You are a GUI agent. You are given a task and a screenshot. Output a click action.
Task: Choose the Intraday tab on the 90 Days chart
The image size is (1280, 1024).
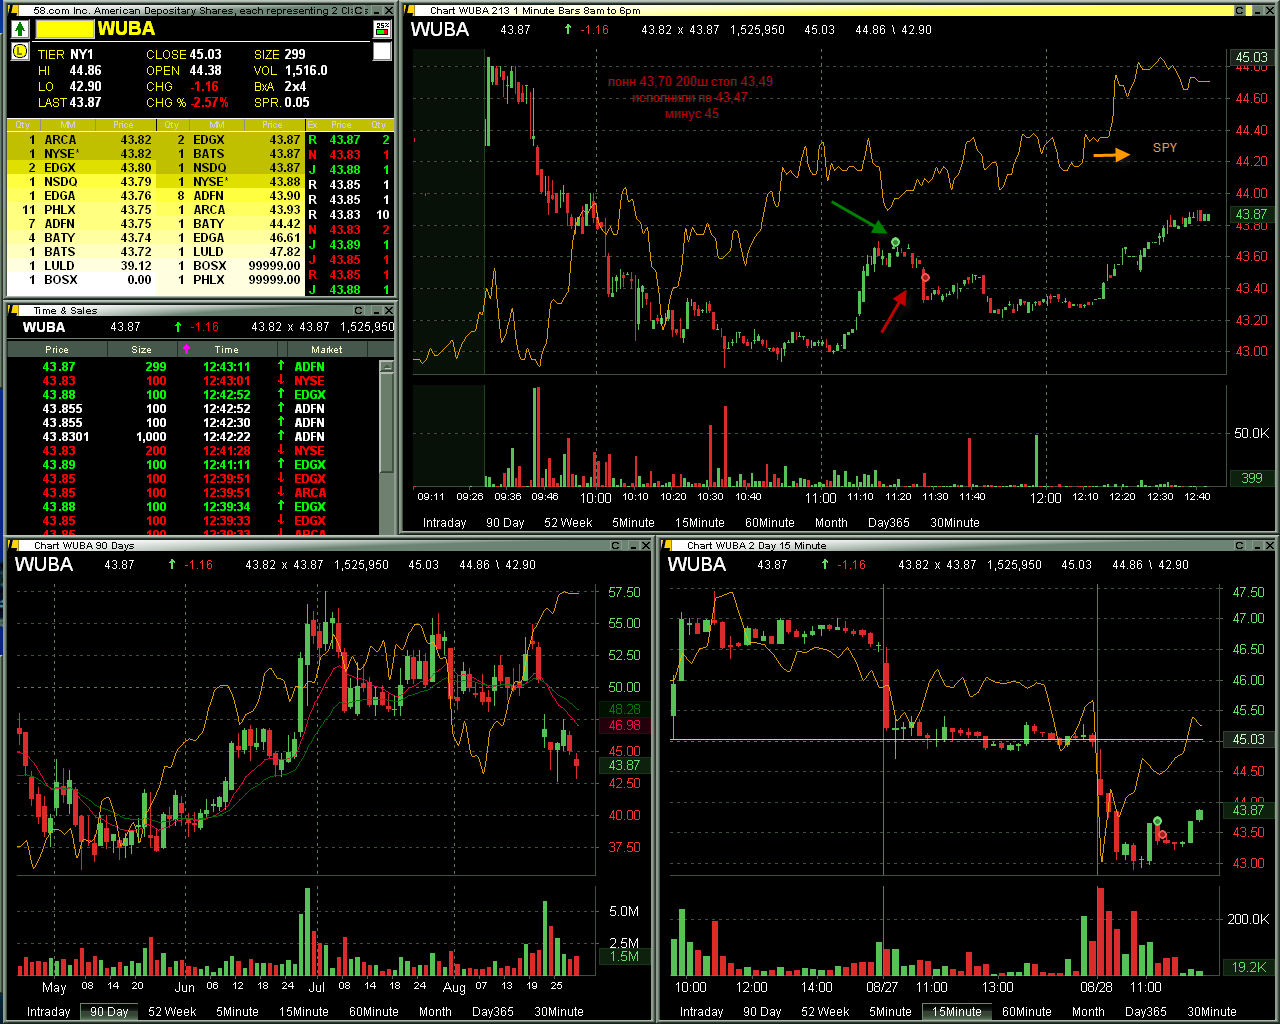click(x=48, y=1012)
